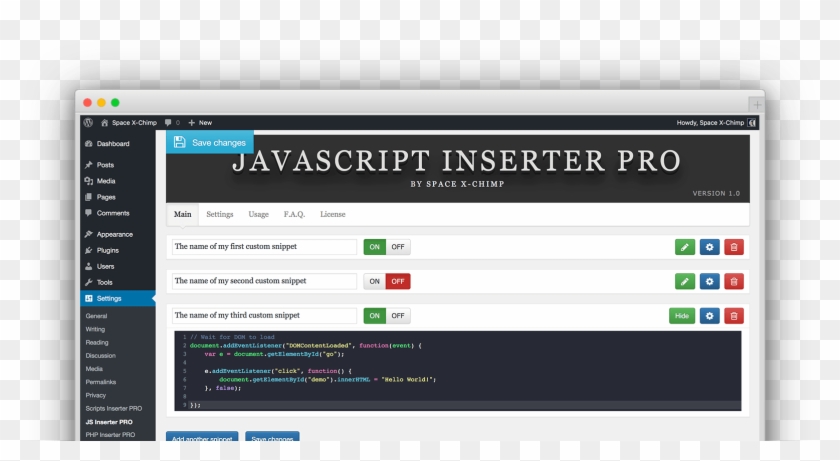Toggle the first snippet ON/OFF switch
840x461 pixels.
point(386,247)
